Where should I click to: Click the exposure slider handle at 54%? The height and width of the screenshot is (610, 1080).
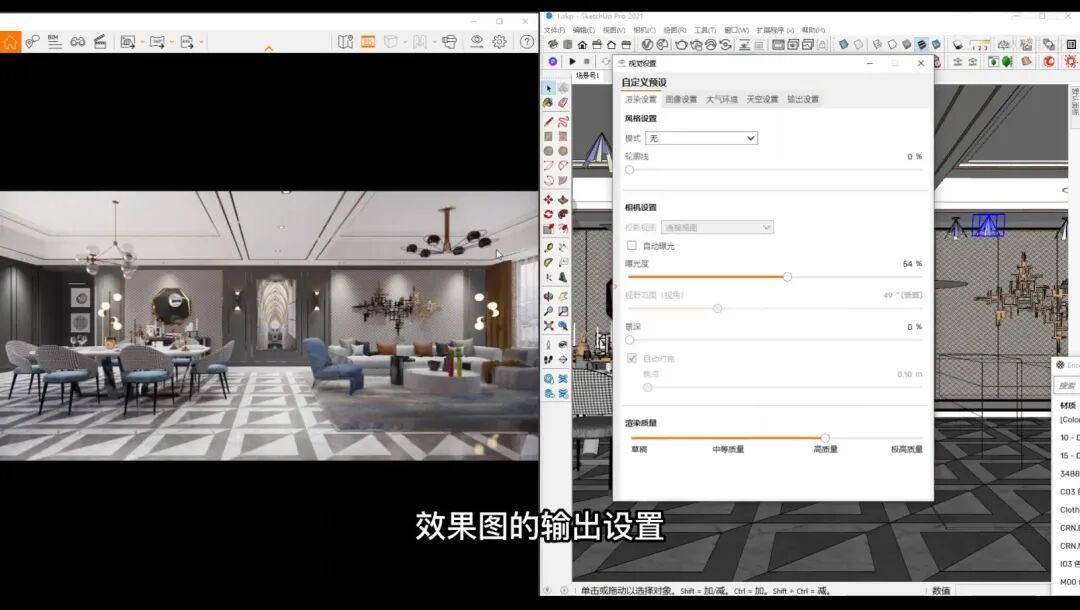pyautogui.click(x=787, y=277)
